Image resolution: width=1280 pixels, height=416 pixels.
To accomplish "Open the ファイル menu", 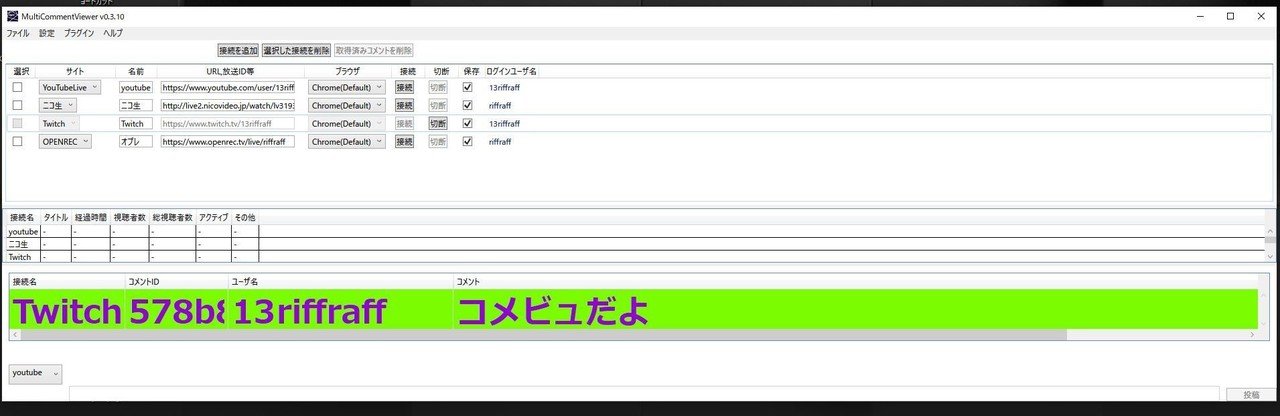I will click(x=18, y=33).
